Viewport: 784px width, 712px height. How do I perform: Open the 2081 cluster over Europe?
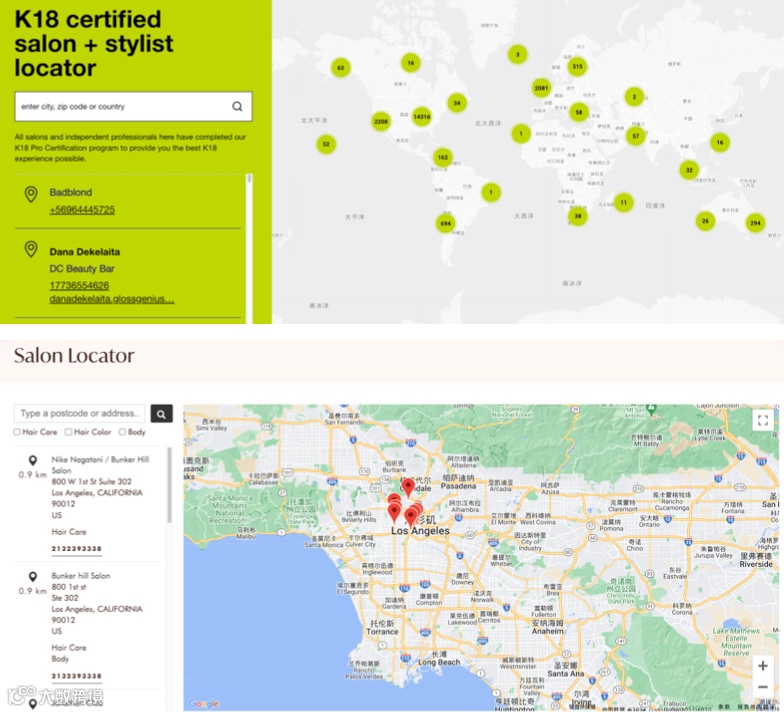point(542,88)
